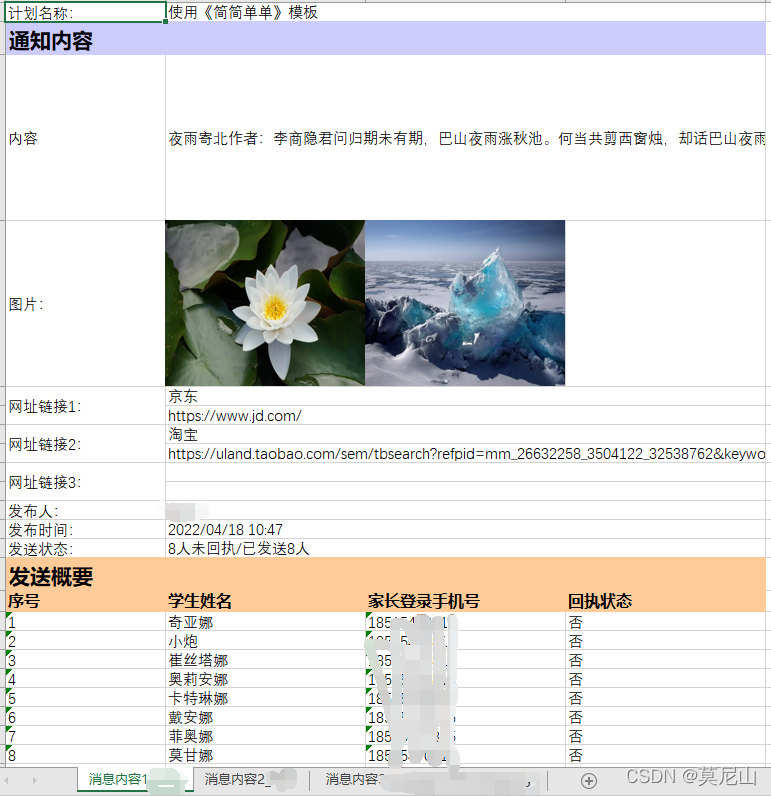
Task: Select the student name 卡特琳娜
Action: pos(265,698)
